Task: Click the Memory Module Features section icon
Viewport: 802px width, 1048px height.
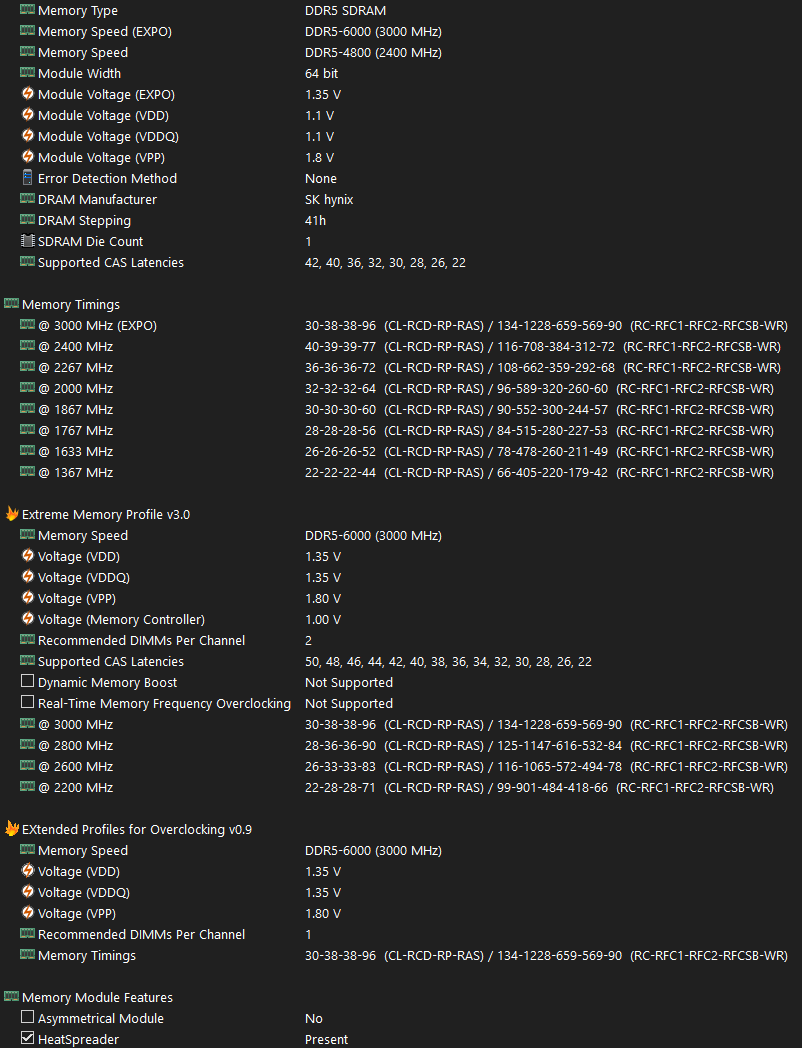Action: tap(11, 997)
